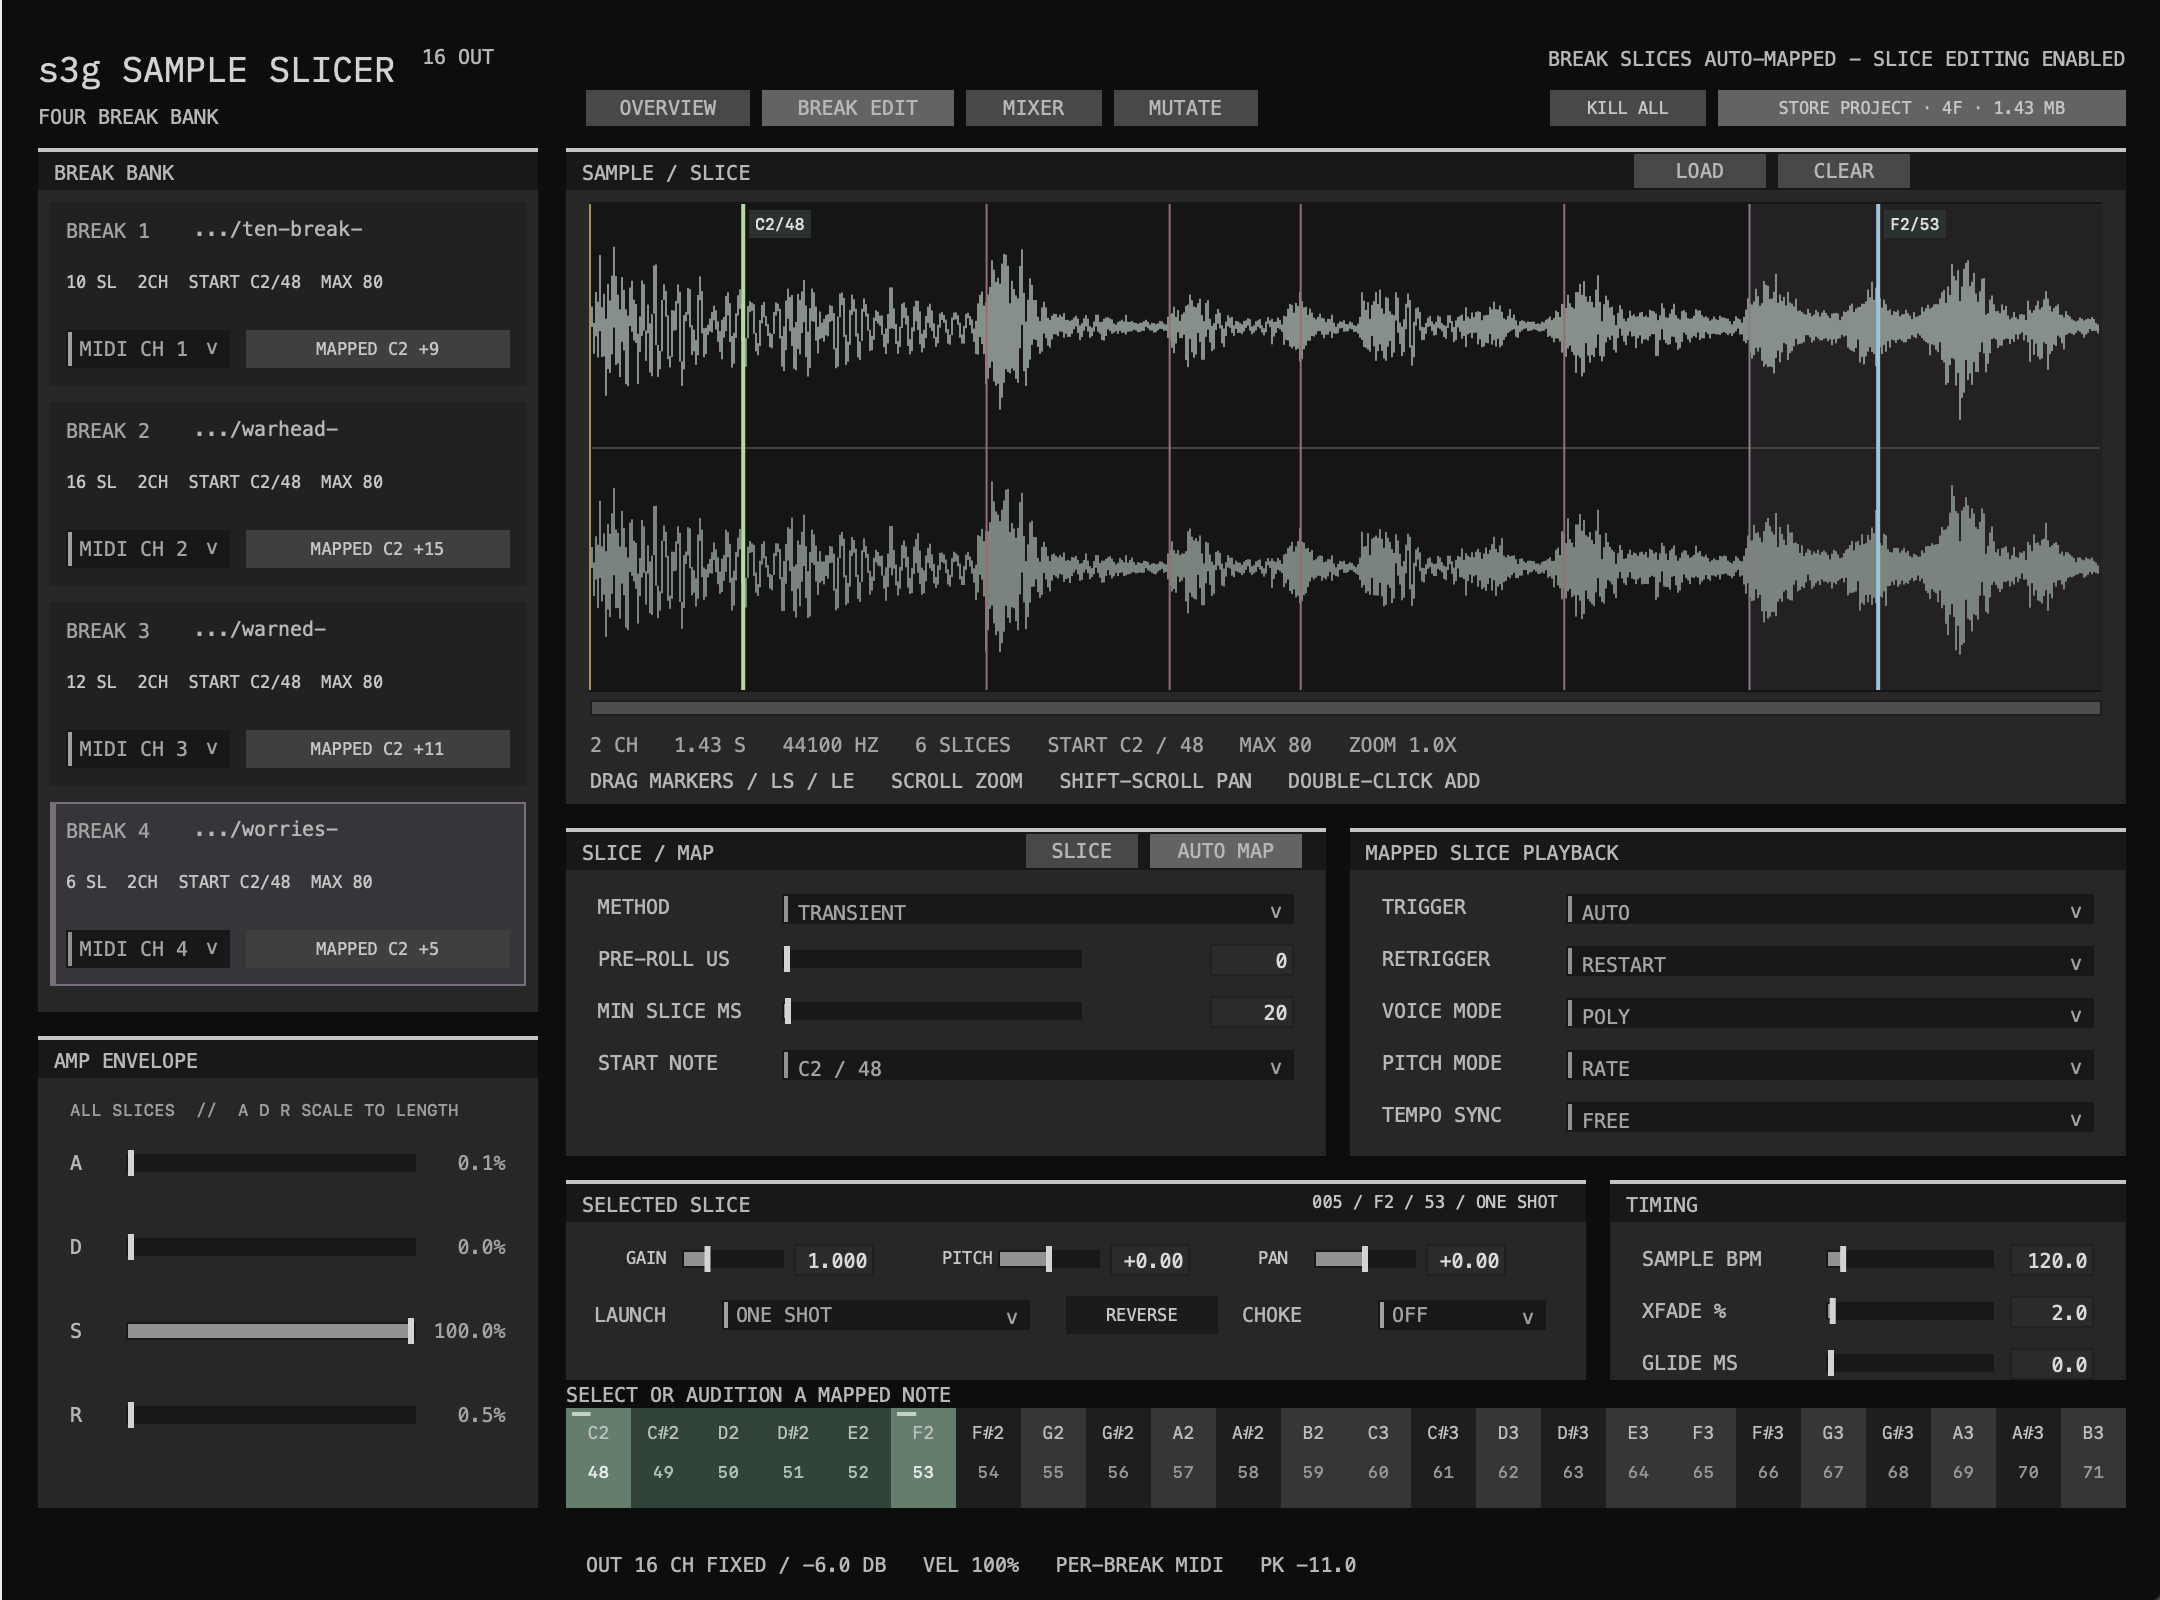Toggle the REVERSE slice button

point(1141,1315)
